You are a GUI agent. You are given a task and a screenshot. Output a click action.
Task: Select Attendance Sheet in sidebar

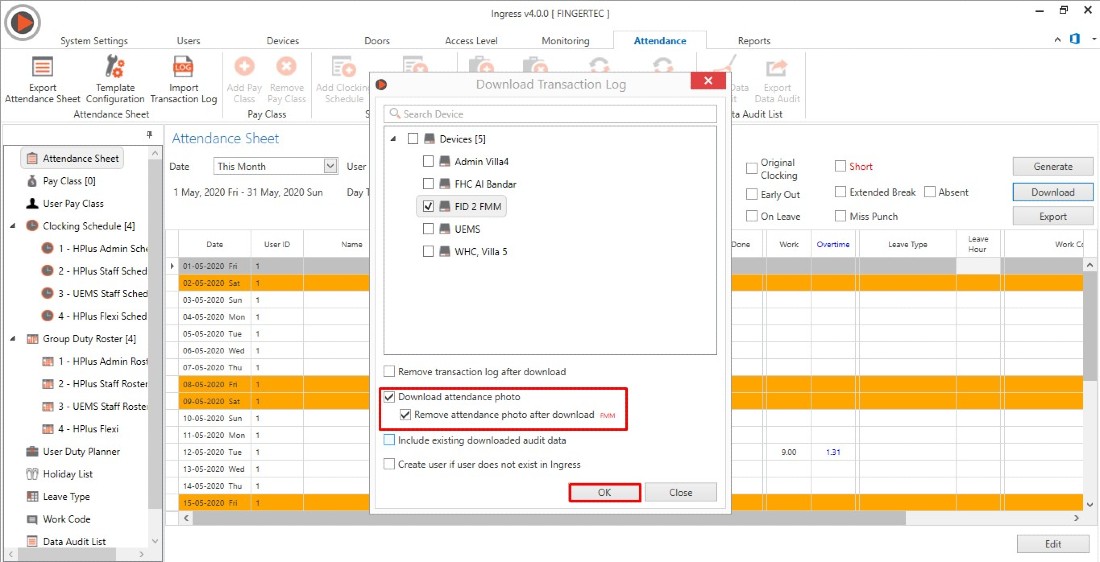tap(72, 159)
